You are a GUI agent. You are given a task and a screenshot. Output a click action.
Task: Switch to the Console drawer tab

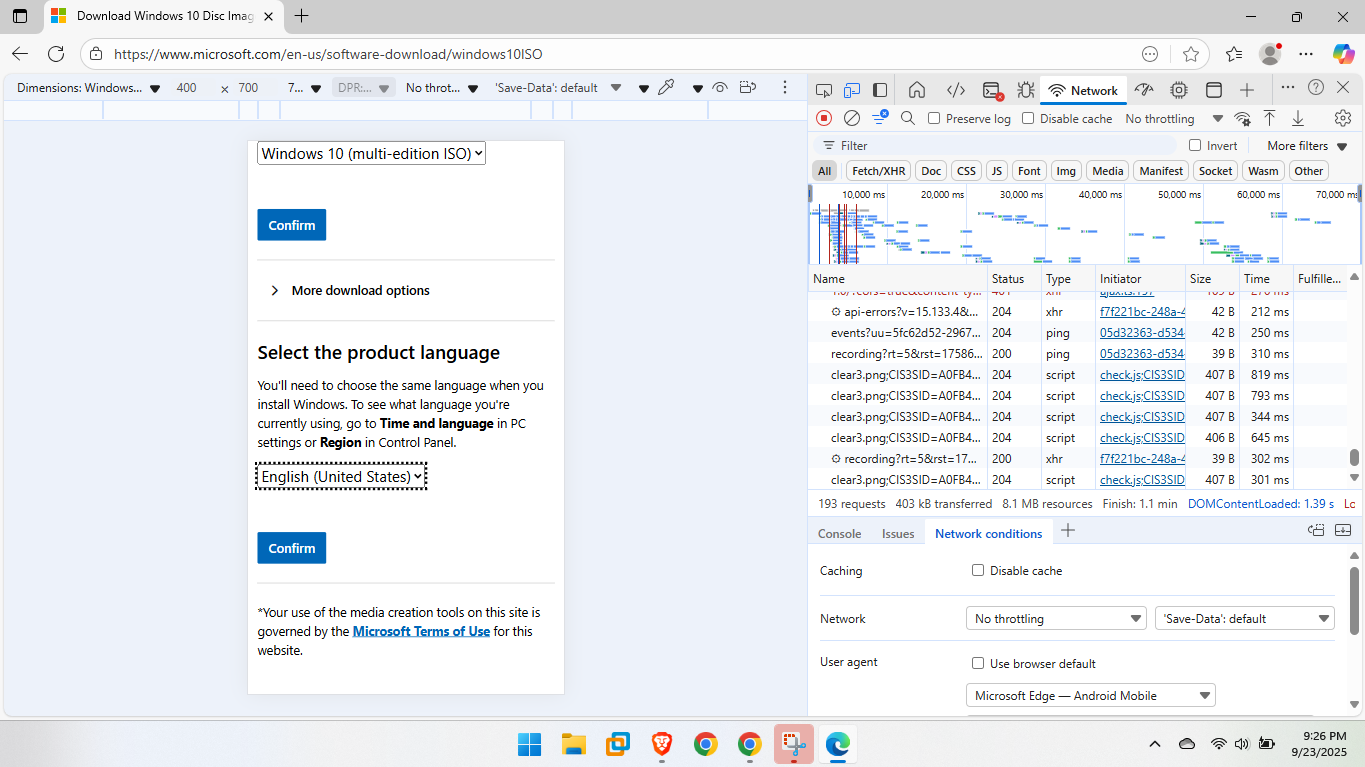coord(839,533)
